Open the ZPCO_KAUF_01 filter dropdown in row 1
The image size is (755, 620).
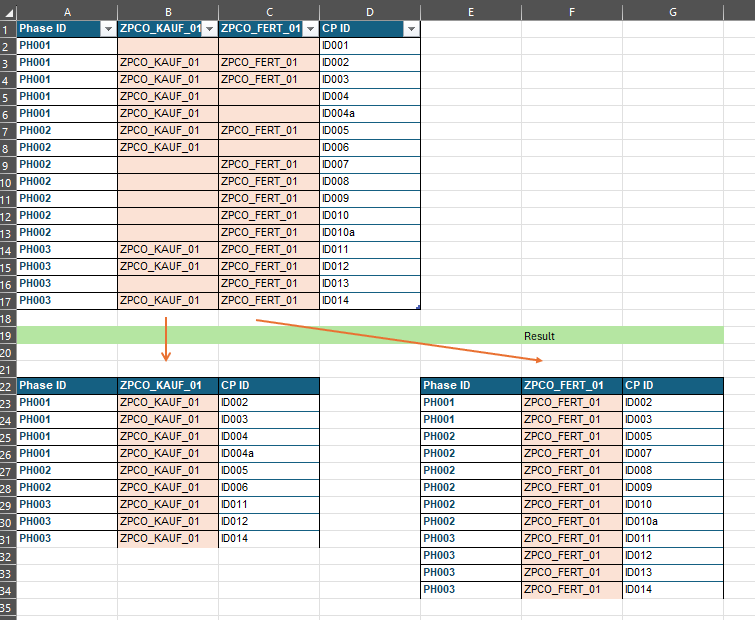point(209,29)
